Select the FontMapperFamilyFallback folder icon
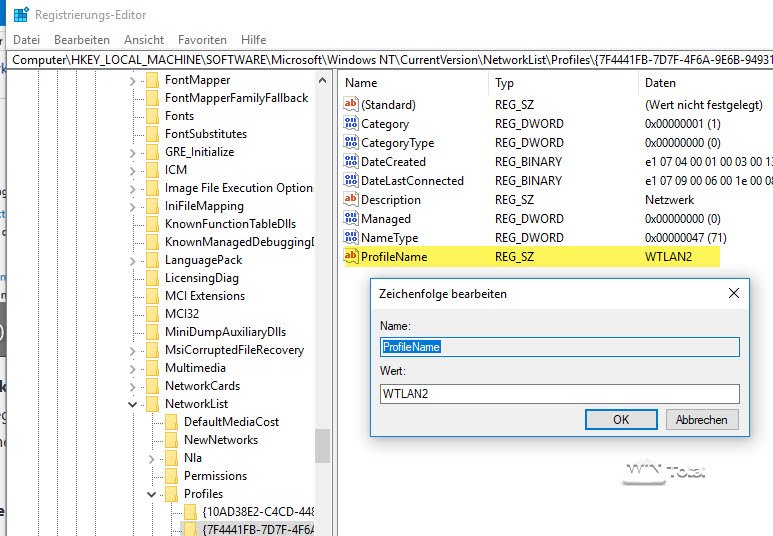Image resolution: width=773 pixels, height=536 pixels. pos(152,98)
